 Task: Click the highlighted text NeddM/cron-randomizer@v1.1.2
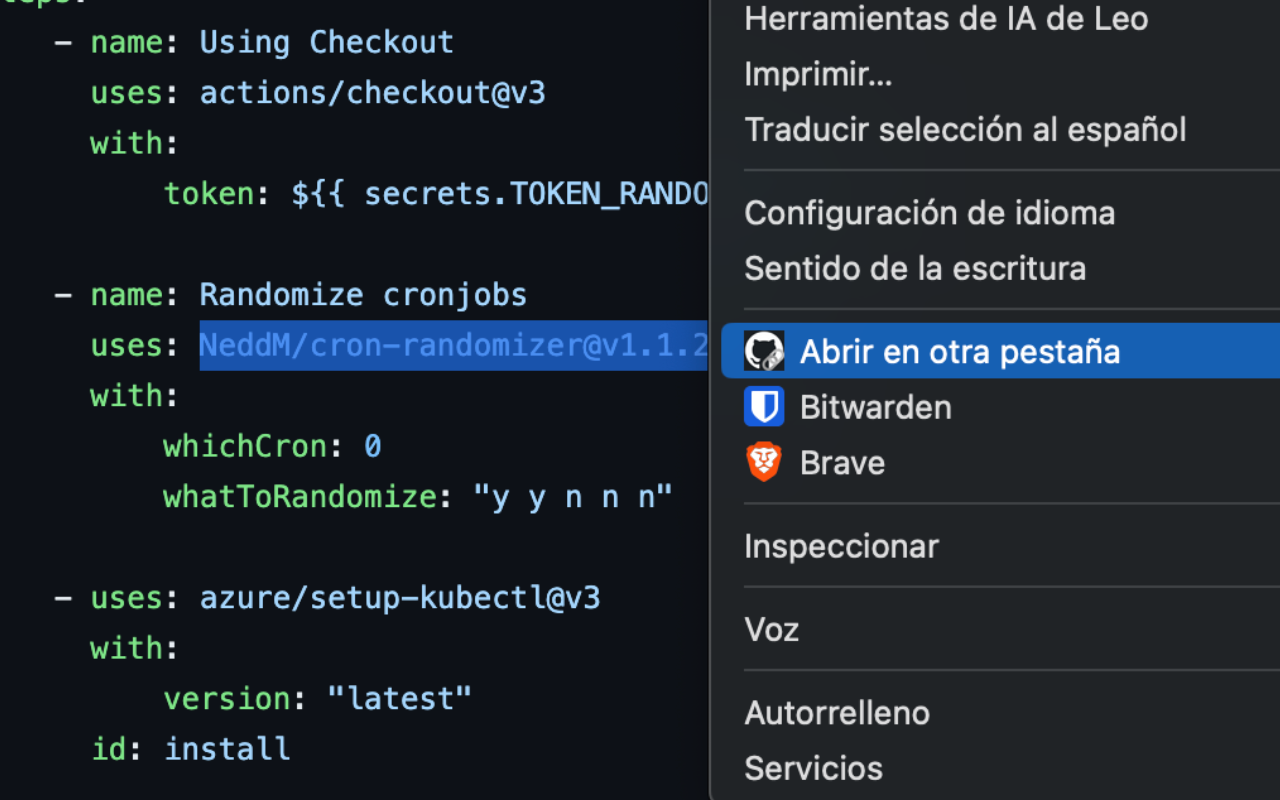454,345
